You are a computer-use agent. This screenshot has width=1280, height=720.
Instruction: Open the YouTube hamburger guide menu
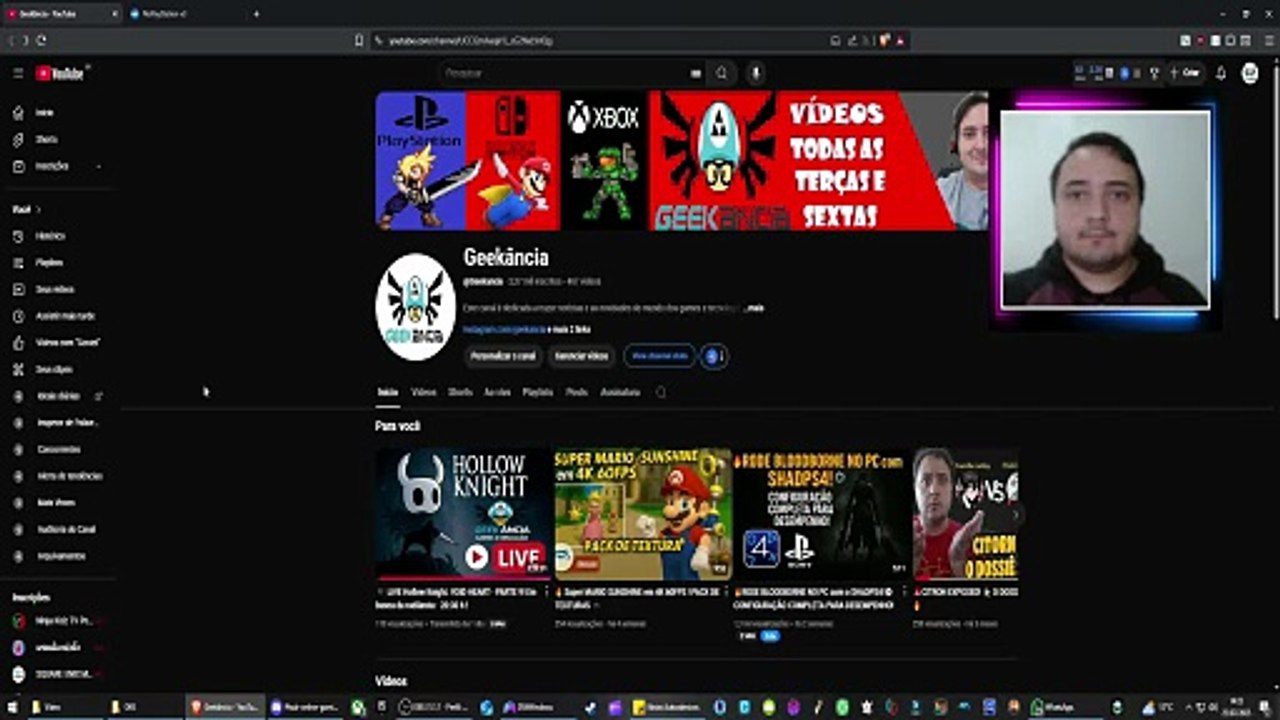point(18,73)
